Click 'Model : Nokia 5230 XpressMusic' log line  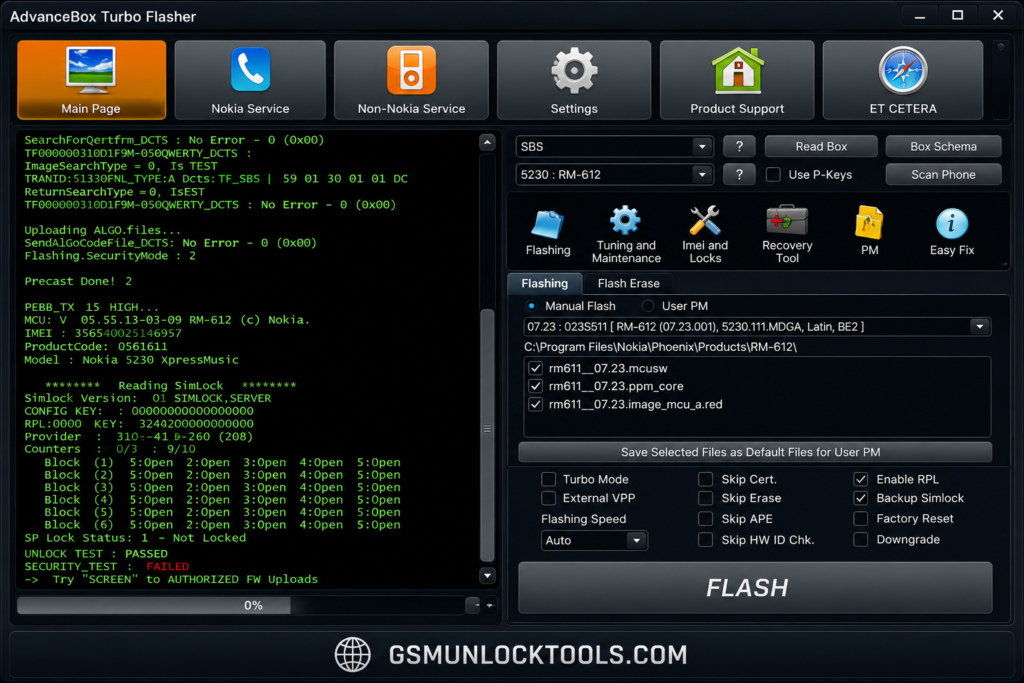(x=131, y=360)
